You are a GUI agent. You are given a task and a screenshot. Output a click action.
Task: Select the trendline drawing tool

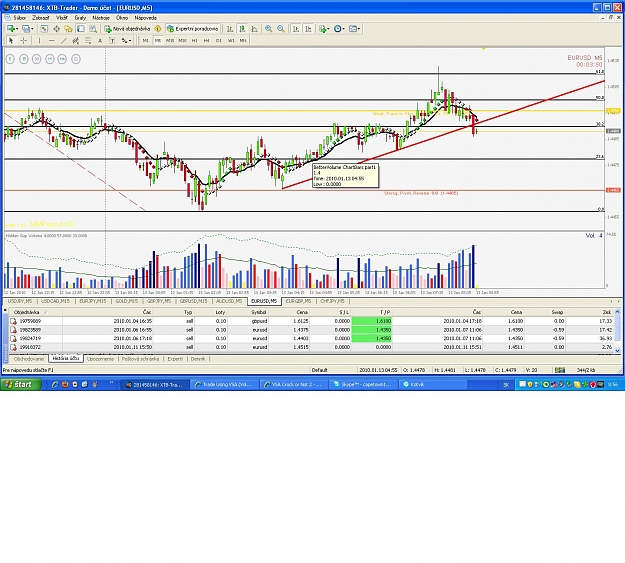(x=64, y=40)
